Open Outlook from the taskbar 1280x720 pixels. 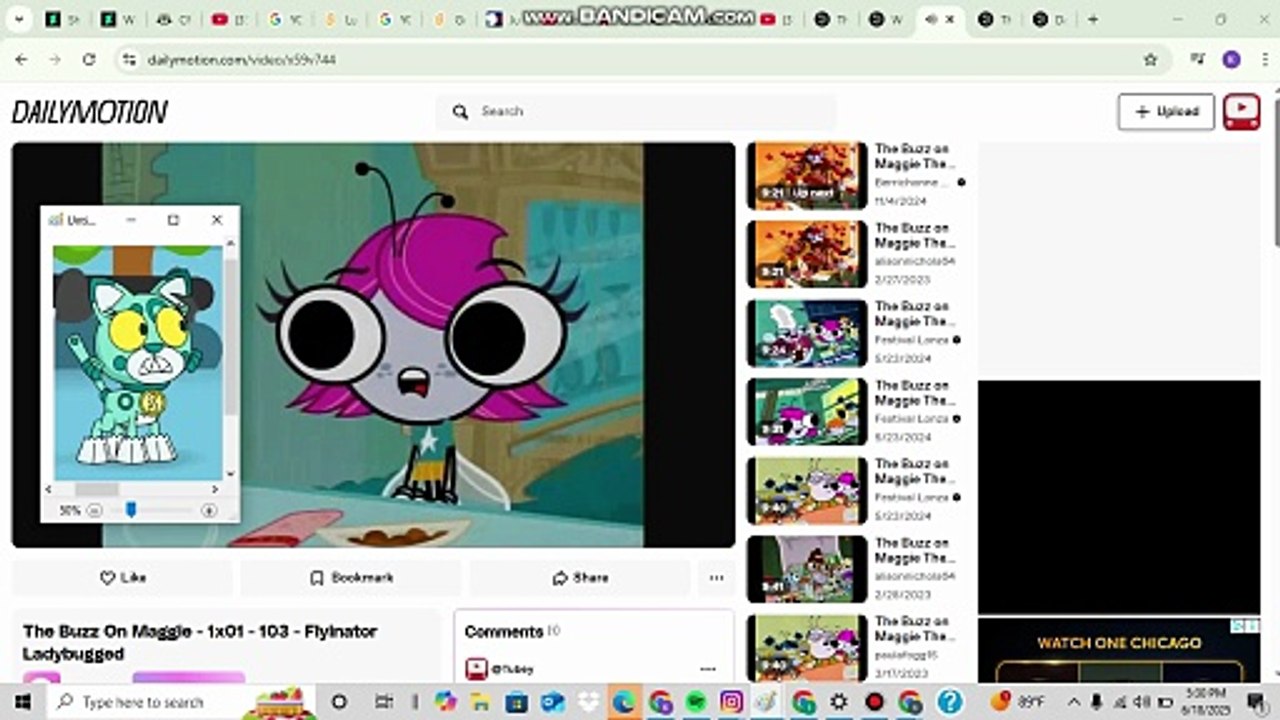click(x=552, y=702)
